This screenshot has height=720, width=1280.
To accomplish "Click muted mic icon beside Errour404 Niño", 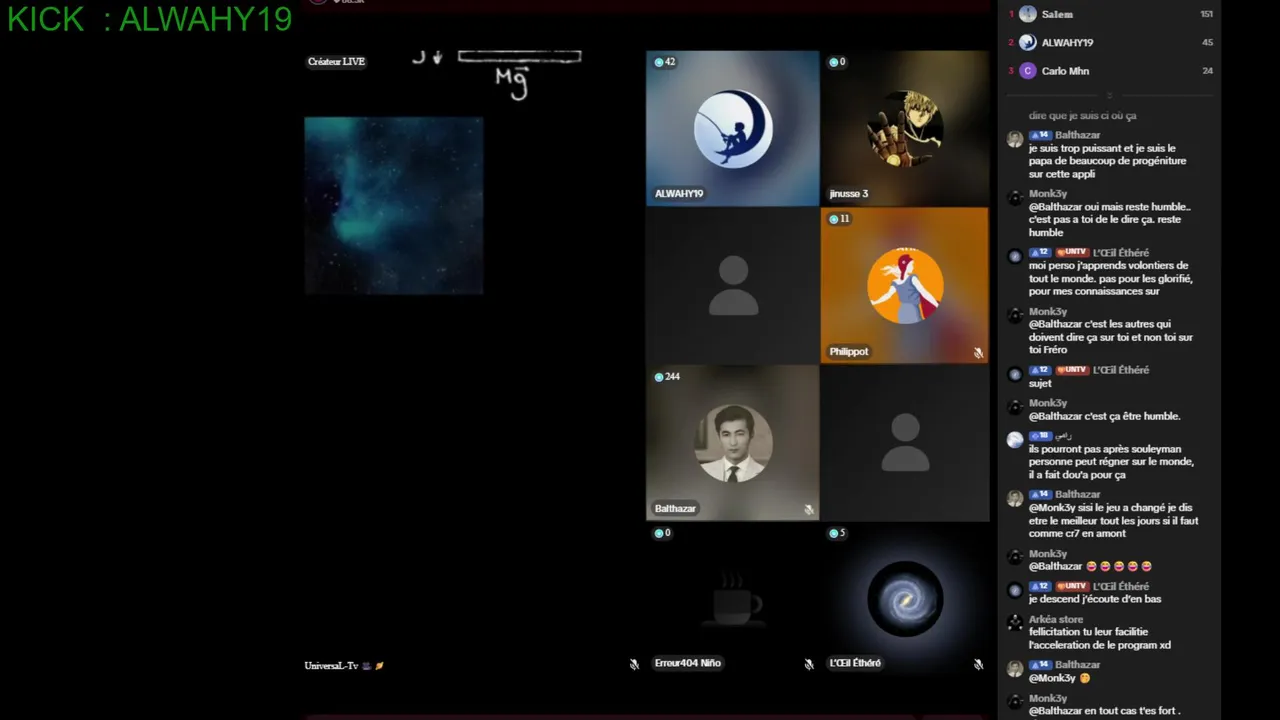I will tap(809, 664).
